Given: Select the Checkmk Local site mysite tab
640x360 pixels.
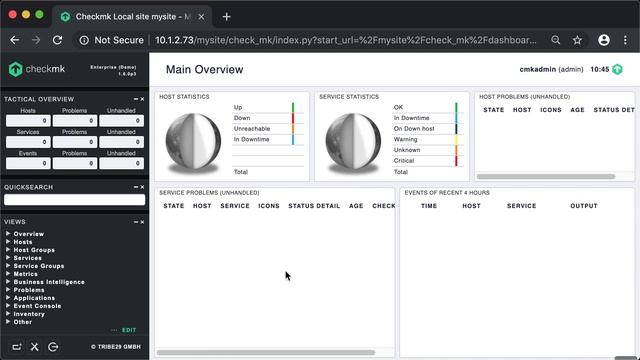Looking at the screenshot, I should (132, 17).
